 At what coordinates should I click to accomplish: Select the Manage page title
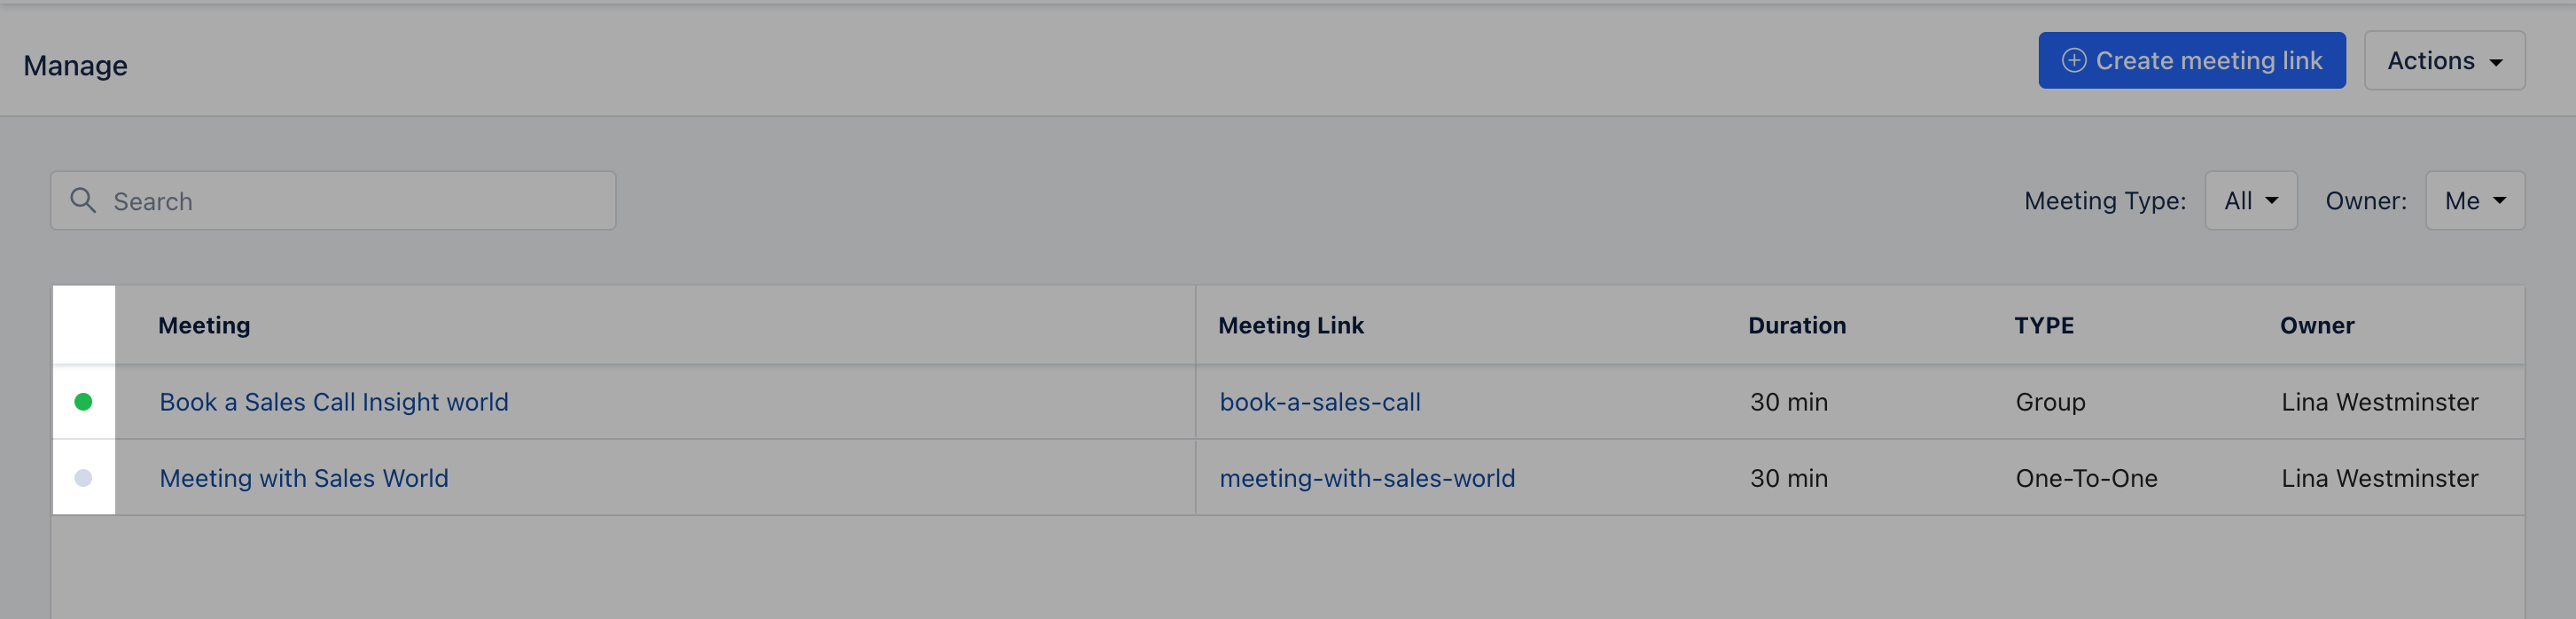pos(76,66)
